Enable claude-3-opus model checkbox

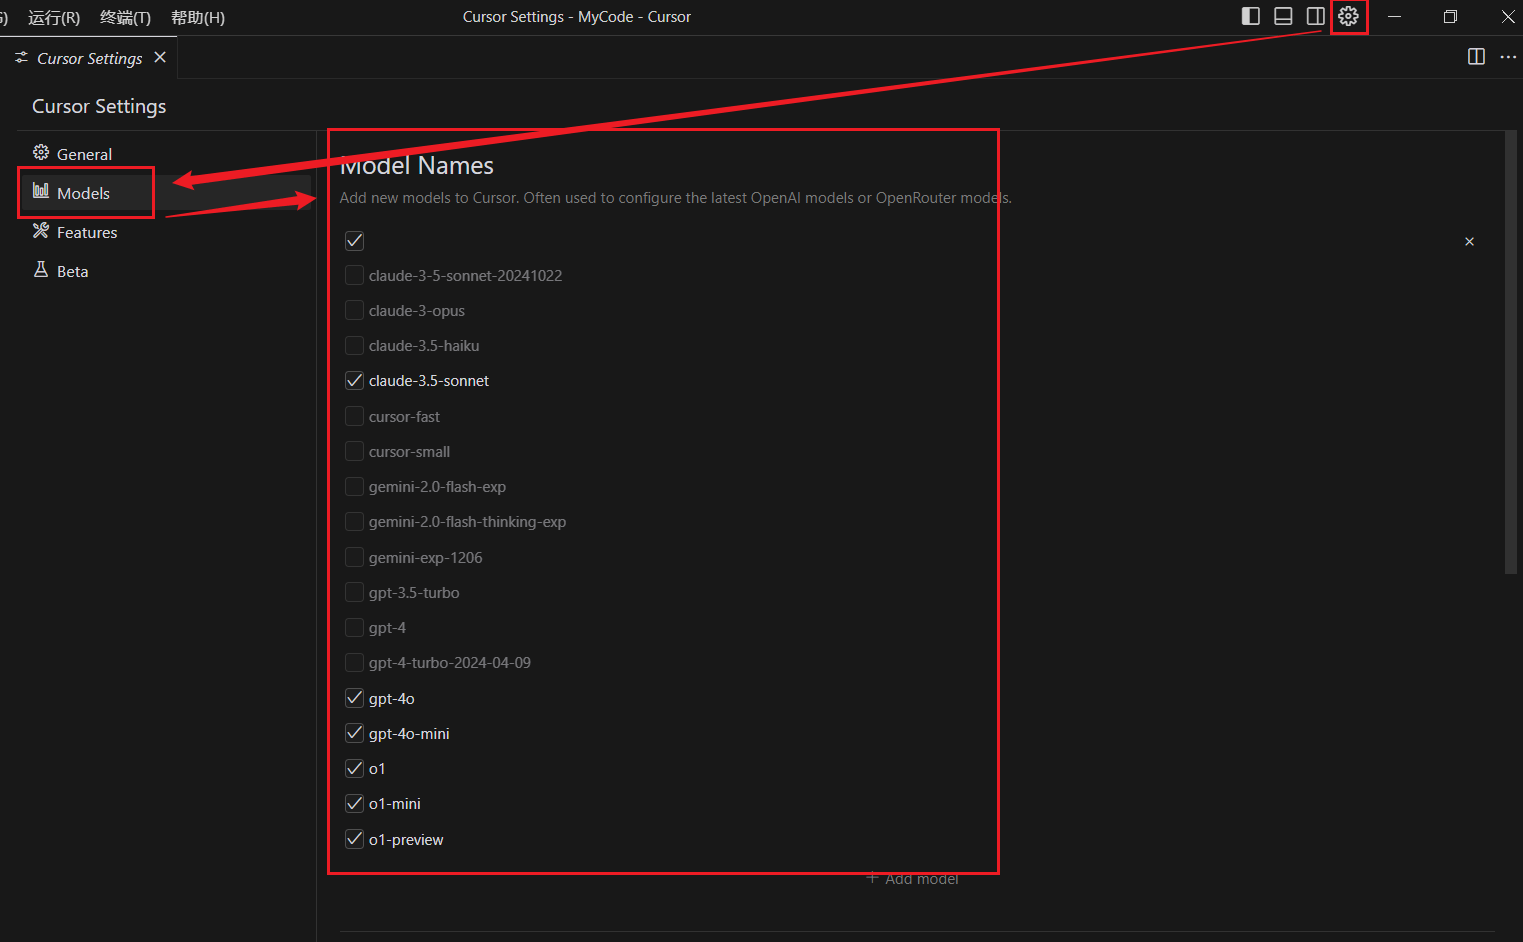pyautogui.click(x=354, y=311)
